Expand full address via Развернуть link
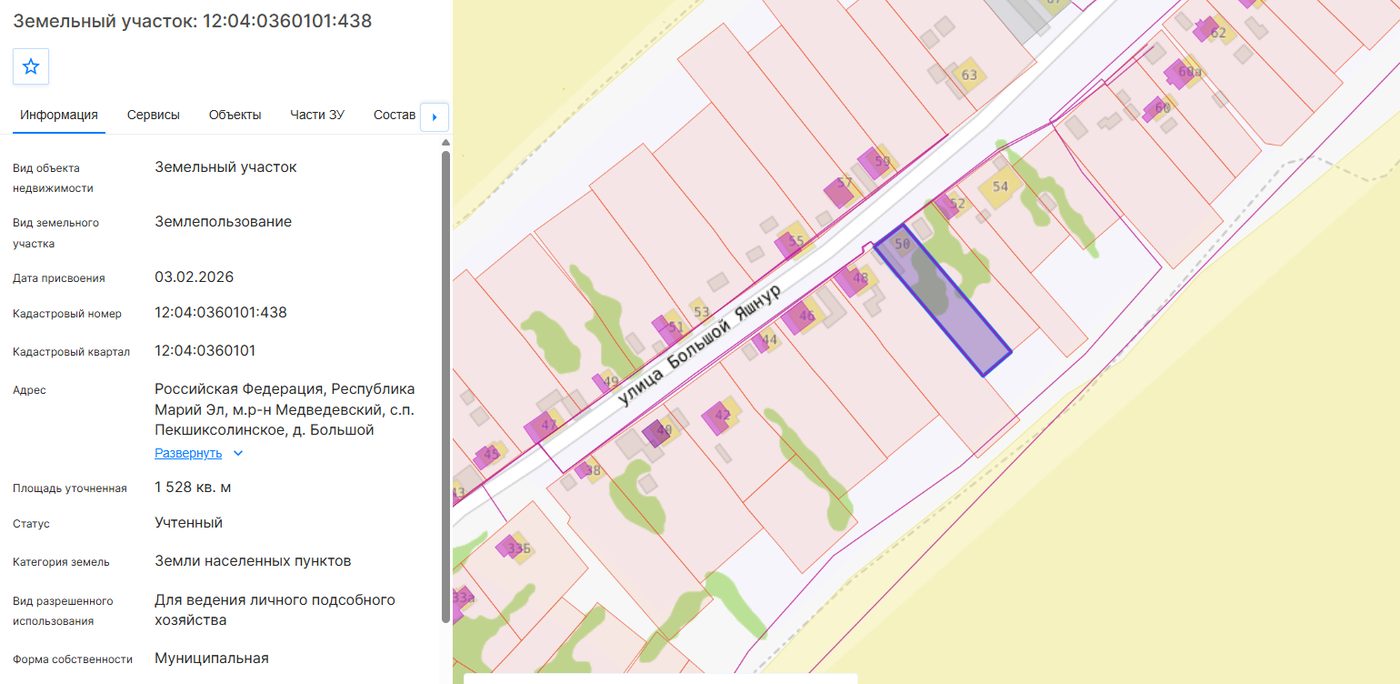 point(188,453)
